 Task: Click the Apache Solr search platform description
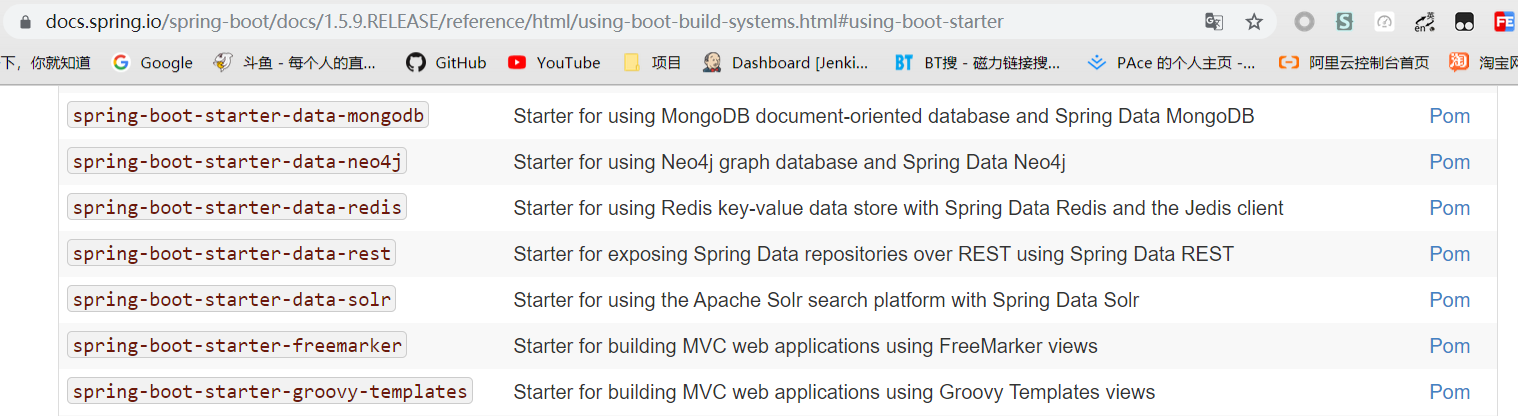click(826, 300)
